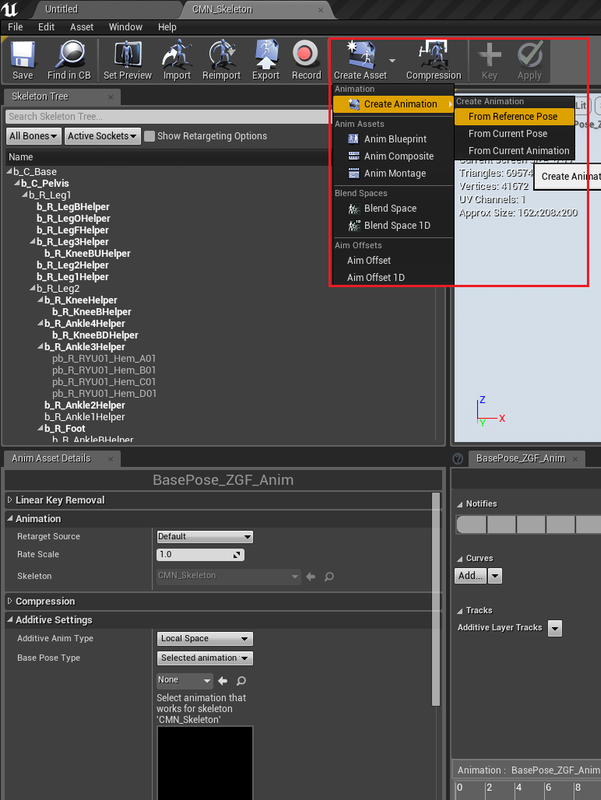Open Base Pose Type dropdown
Image resolution: width=601 pixels, height=800 pixels.
(205, 658)
